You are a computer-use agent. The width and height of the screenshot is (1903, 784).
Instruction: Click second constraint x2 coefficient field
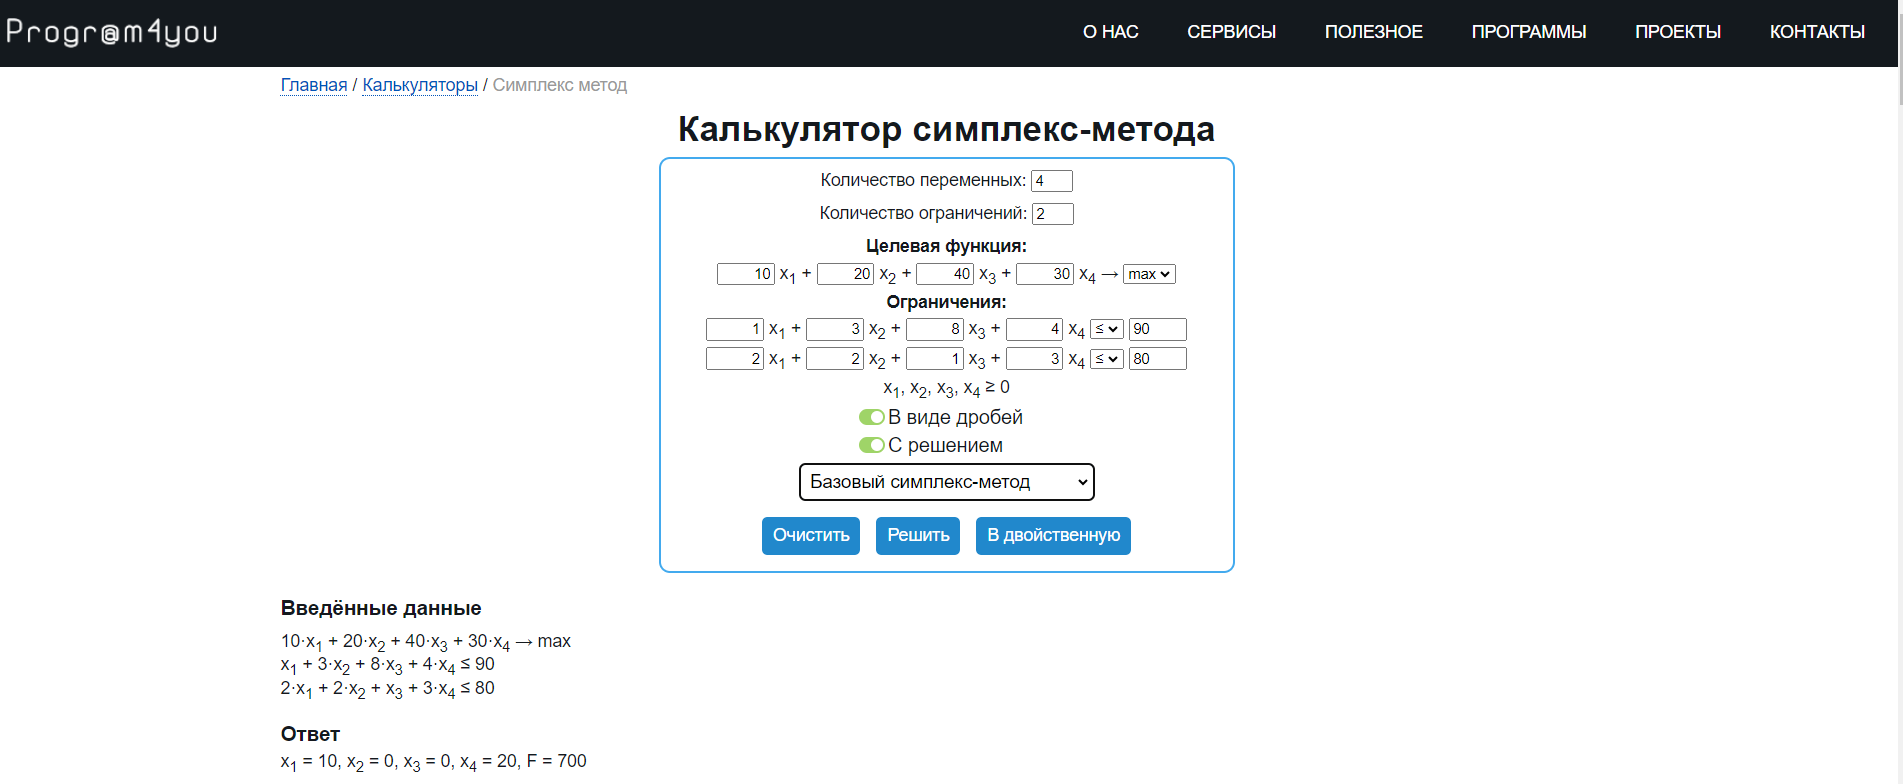point(835,359)
